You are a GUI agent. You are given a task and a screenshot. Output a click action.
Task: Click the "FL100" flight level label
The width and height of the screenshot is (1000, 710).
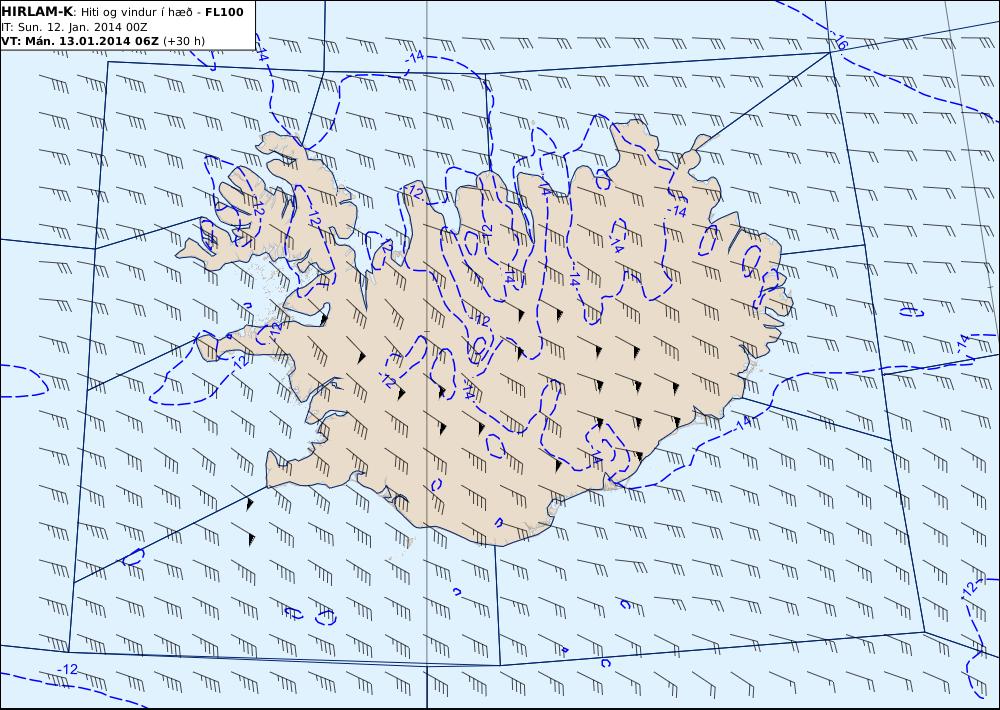(x=224, y=12)
